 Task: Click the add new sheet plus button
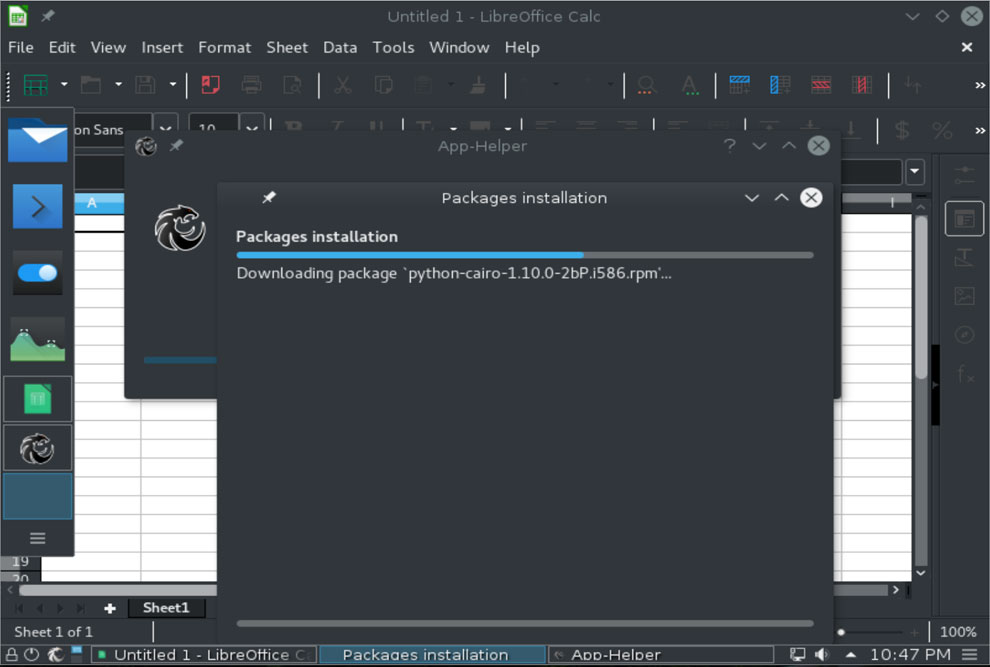click(x=110, y=608)
